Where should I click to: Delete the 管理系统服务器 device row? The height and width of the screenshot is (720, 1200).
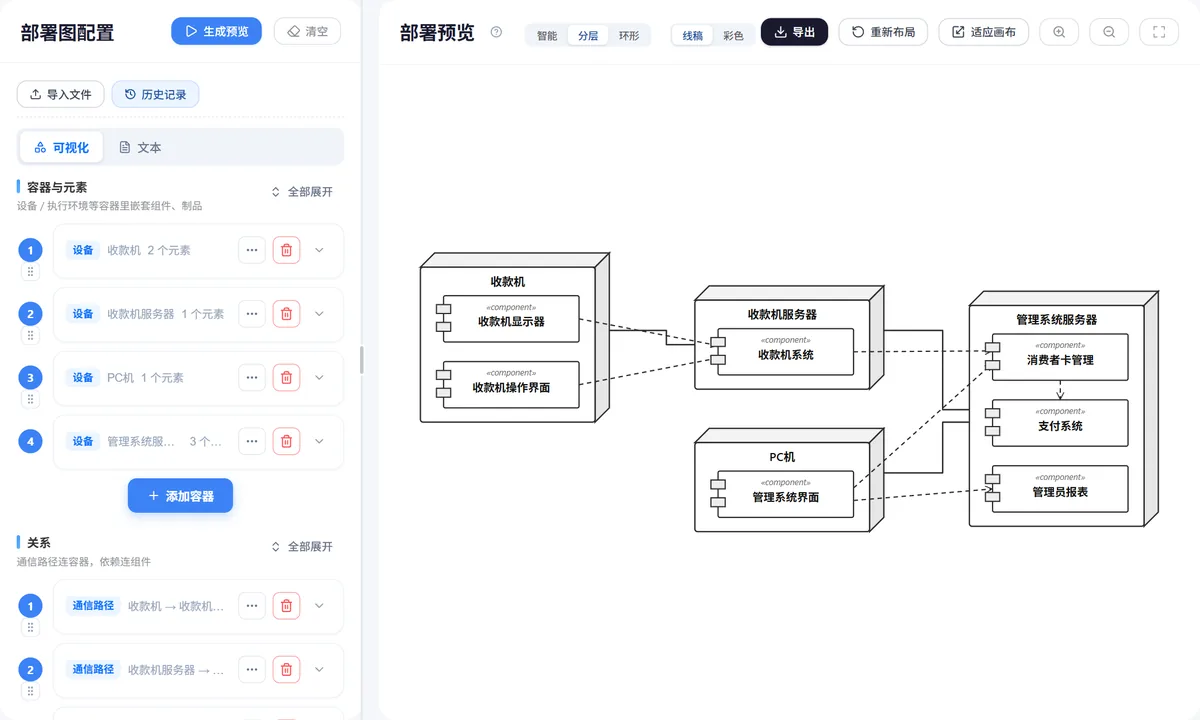(286, 441)
